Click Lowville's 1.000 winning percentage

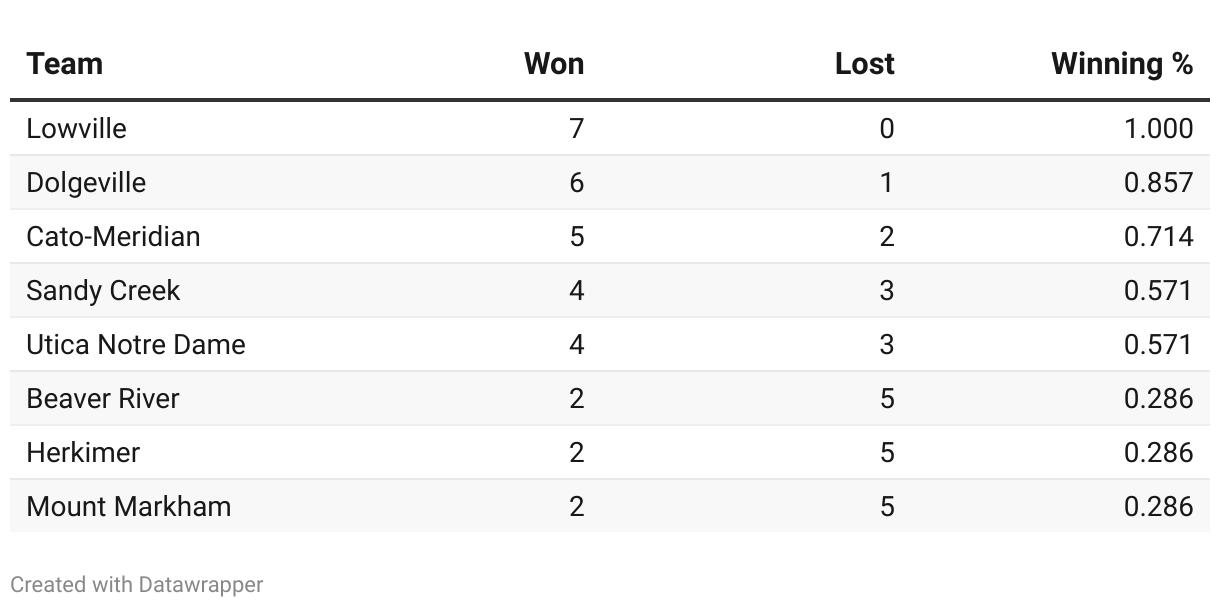coord(1159,129)
